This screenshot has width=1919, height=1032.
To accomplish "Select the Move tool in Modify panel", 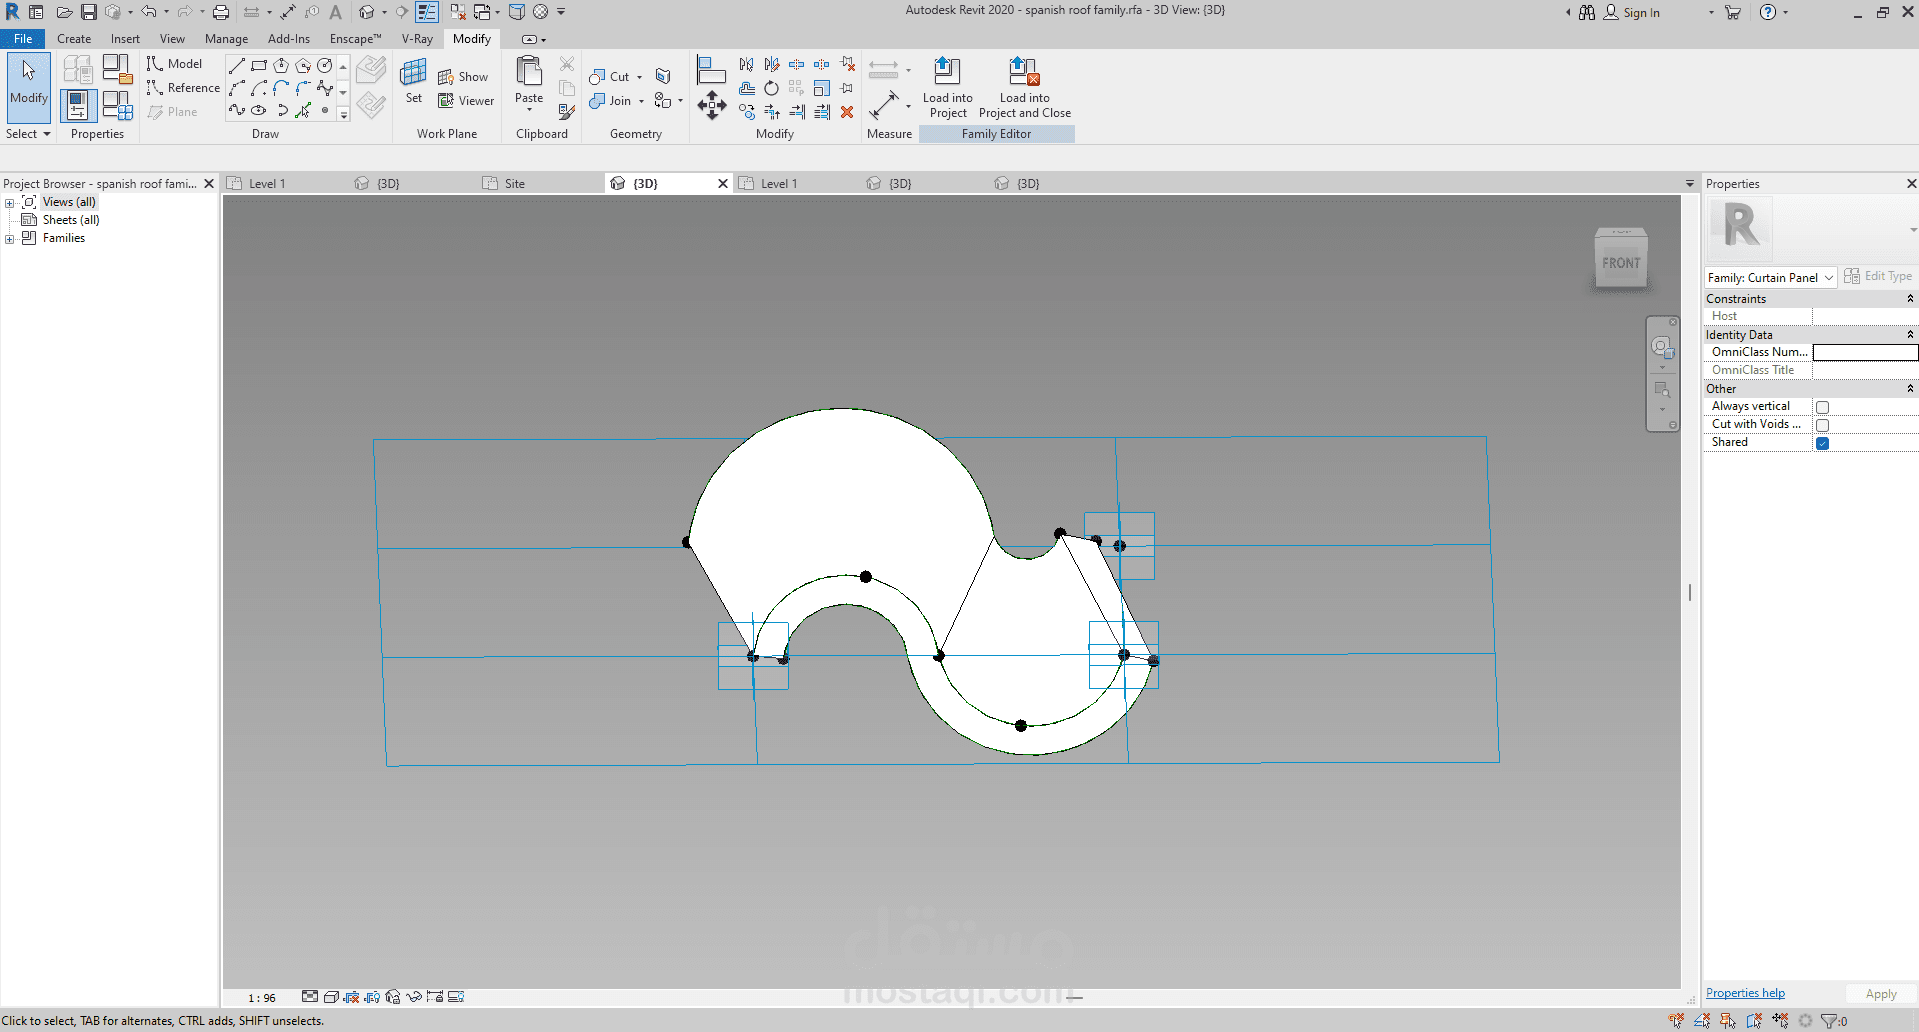I will coord(711,104).
